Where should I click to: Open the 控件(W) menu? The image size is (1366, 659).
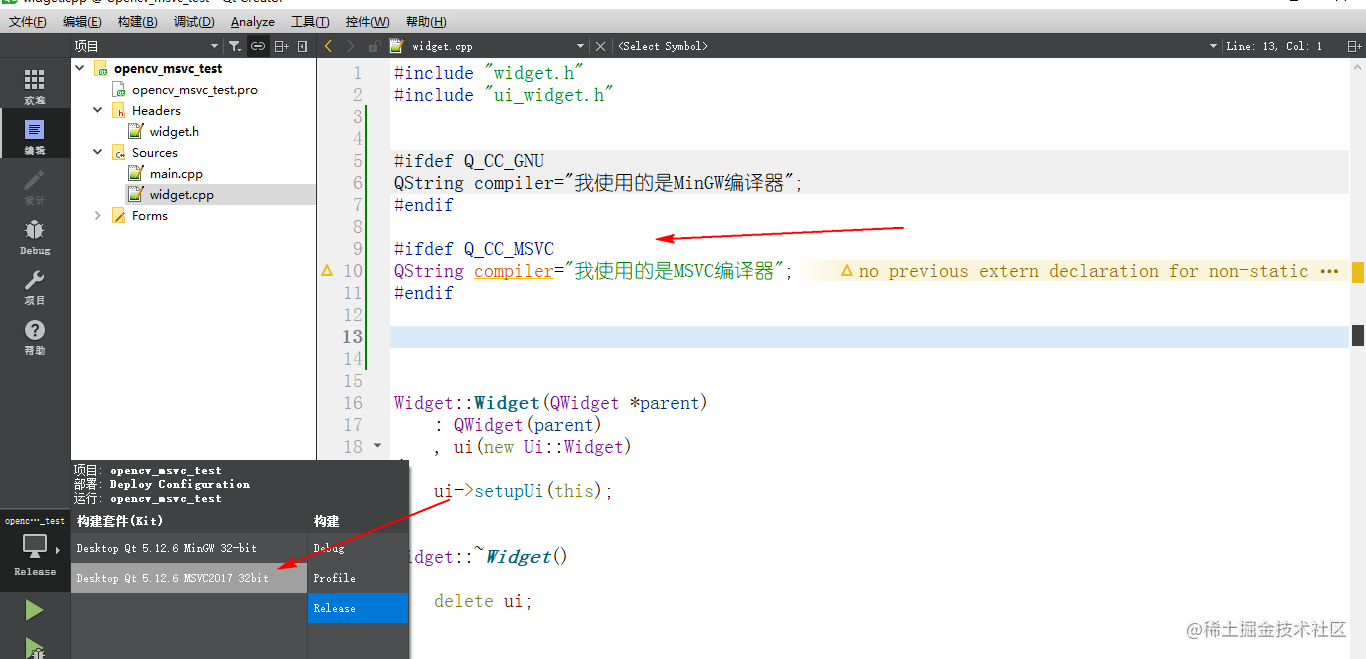(x=368, y=21)
